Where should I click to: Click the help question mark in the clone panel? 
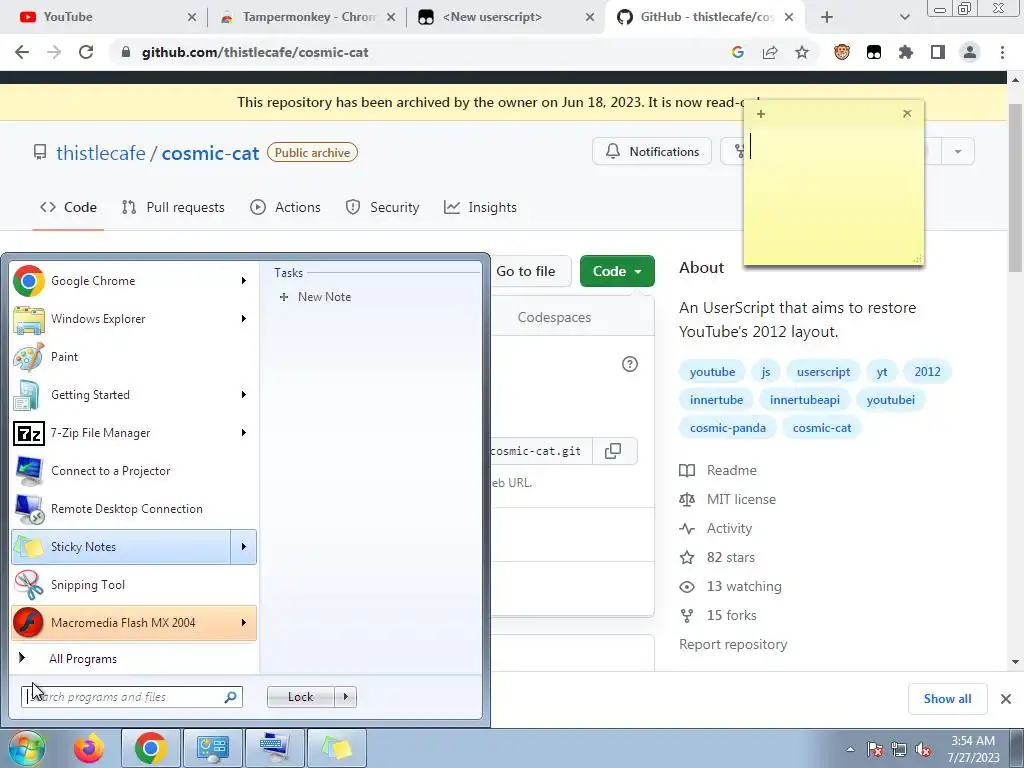pyautogui.click(x=630, y=364)
